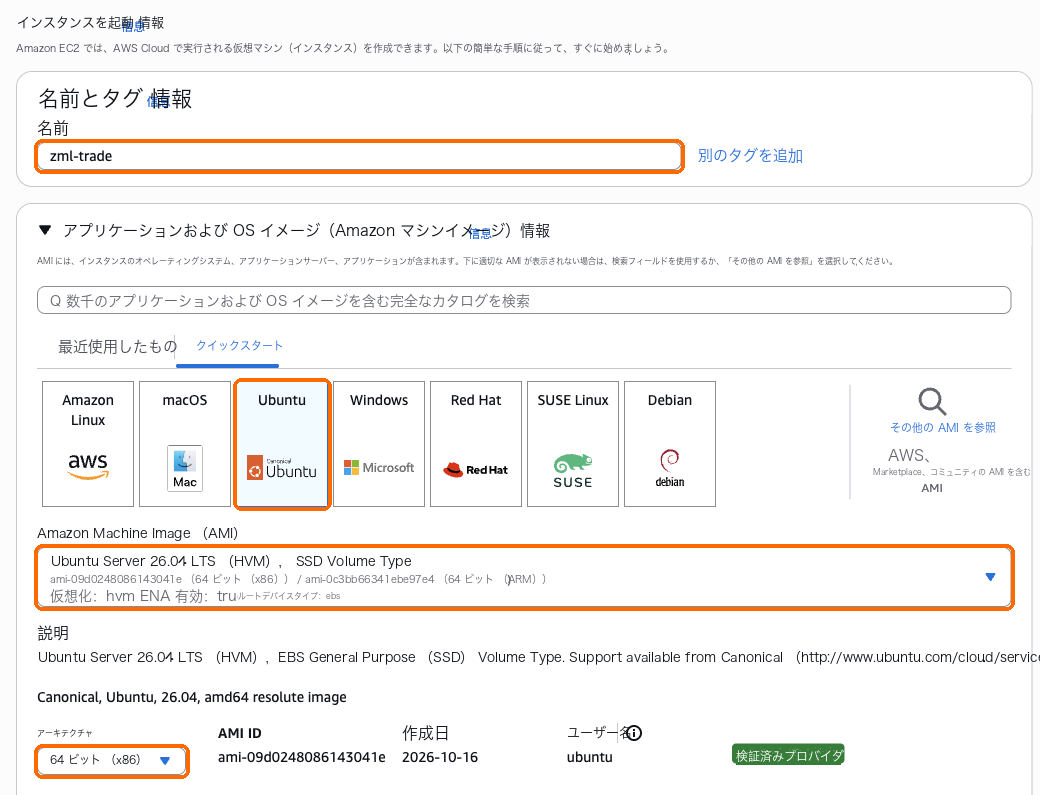Select the Windows Microsoft logo tile
The width and height of the screenshot is (1040, 795).
(x=379, y=444)
